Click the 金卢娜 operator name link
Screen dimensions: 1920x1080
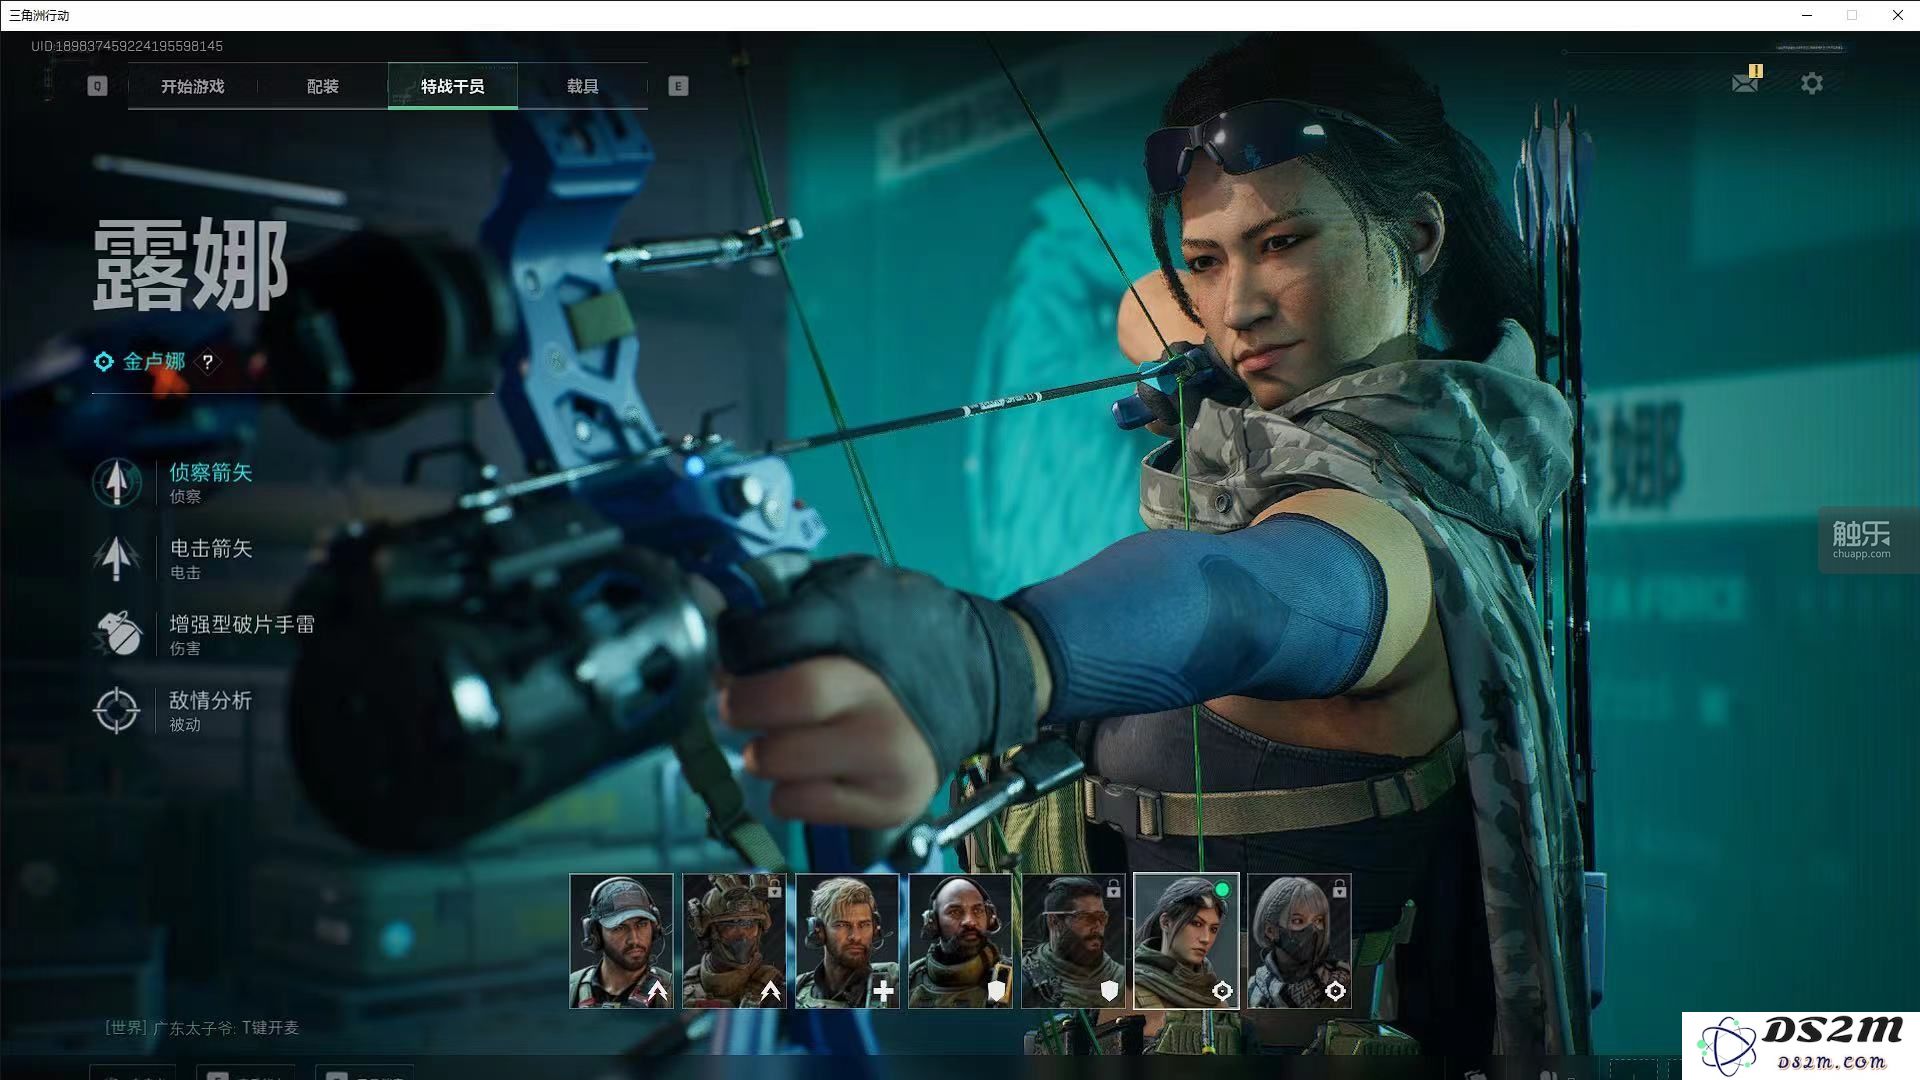pyautogui.click(x=154, y=362)
